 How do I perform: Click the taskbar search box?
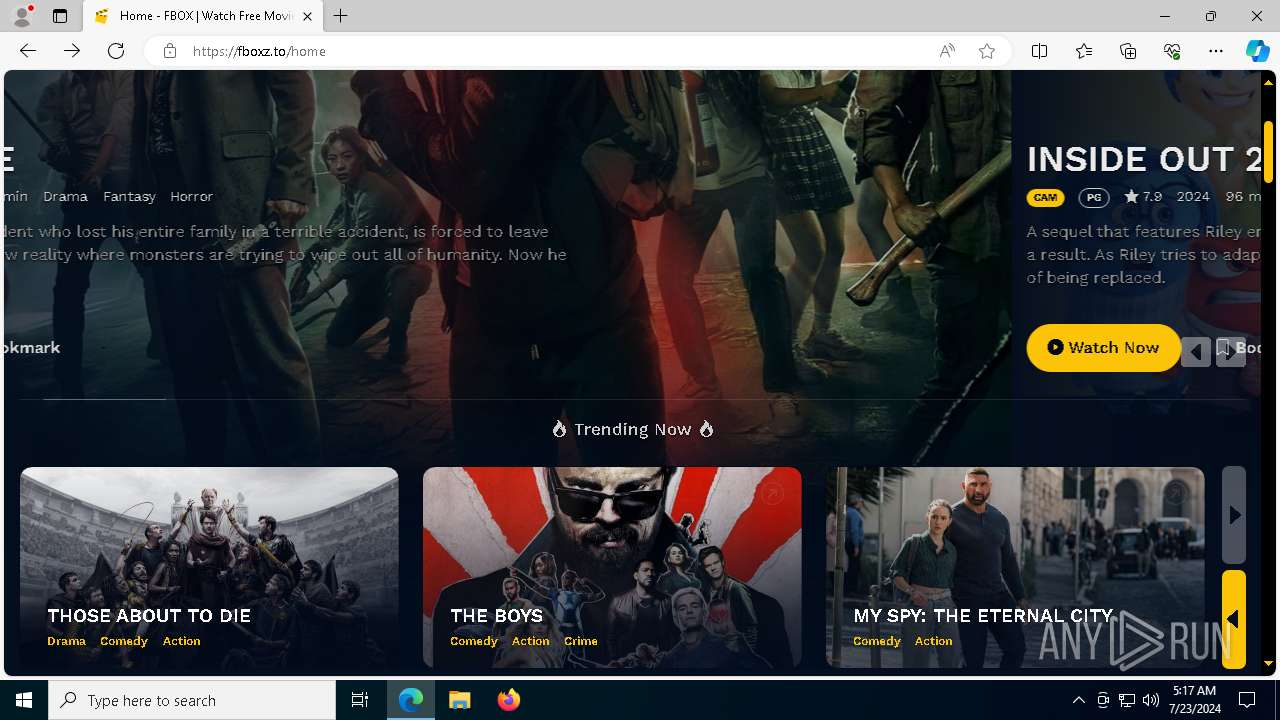pyautogui.click(x=192, y=700)
